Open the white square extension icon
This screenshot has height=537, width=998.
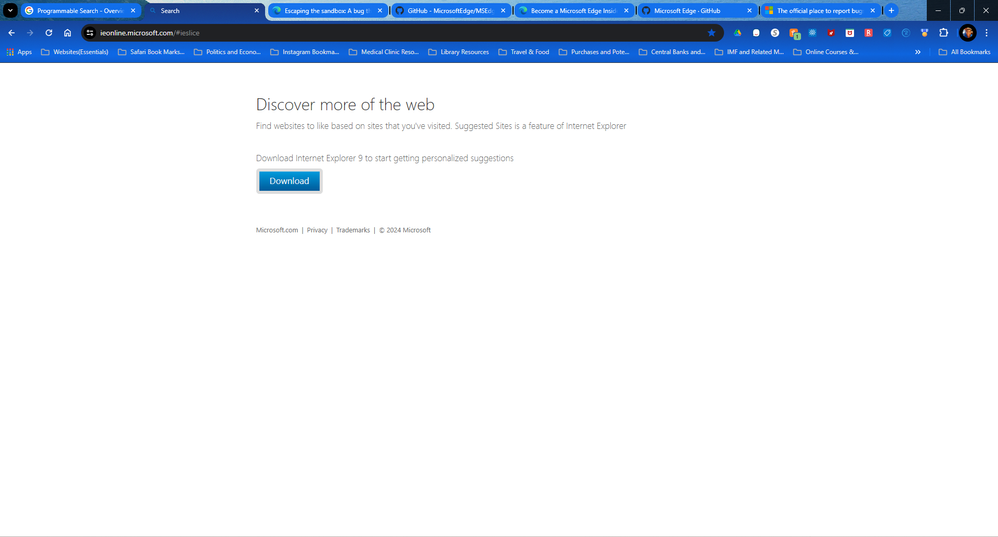756,32
